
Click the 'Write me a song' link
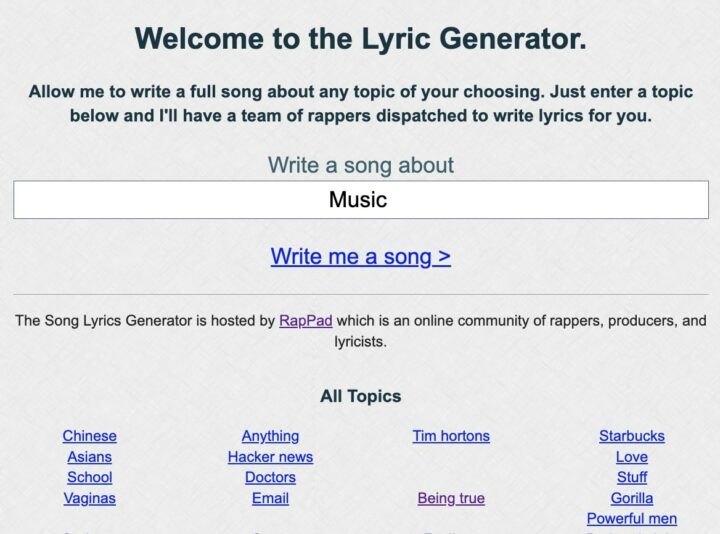(360, 256)
